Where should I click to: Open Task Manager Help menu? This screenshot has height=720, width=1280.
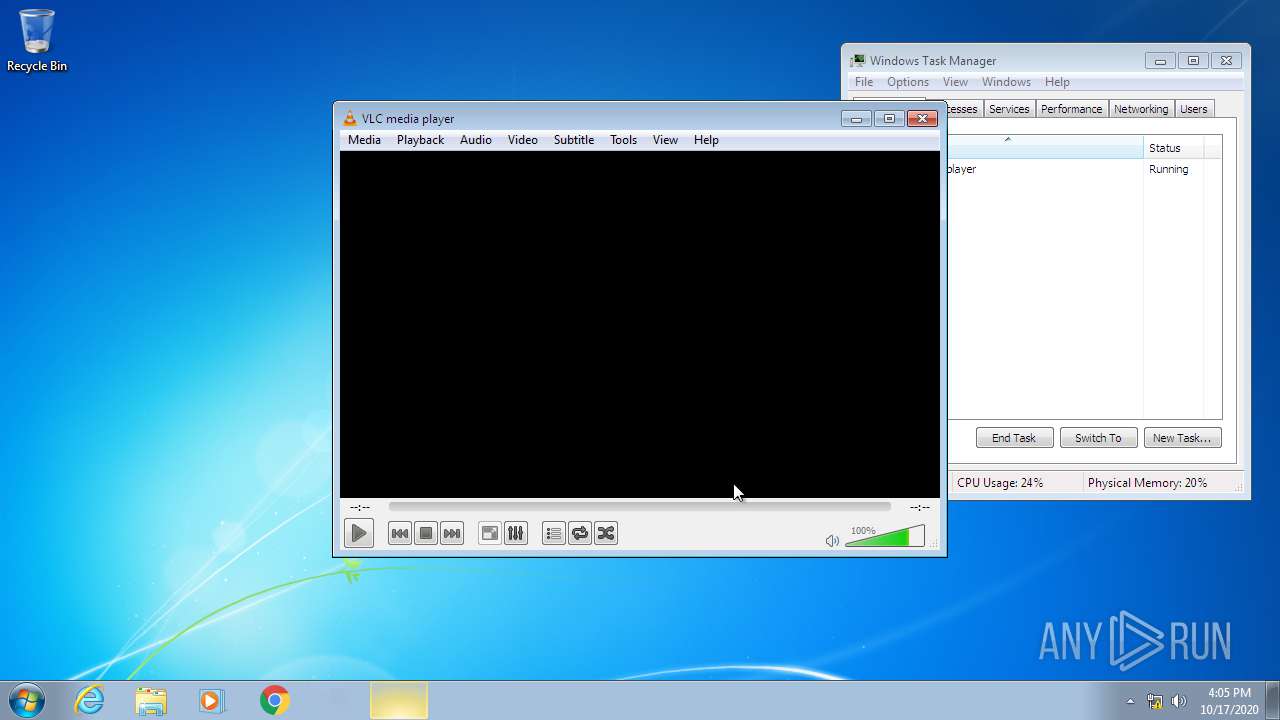[x=1057, y=82]
